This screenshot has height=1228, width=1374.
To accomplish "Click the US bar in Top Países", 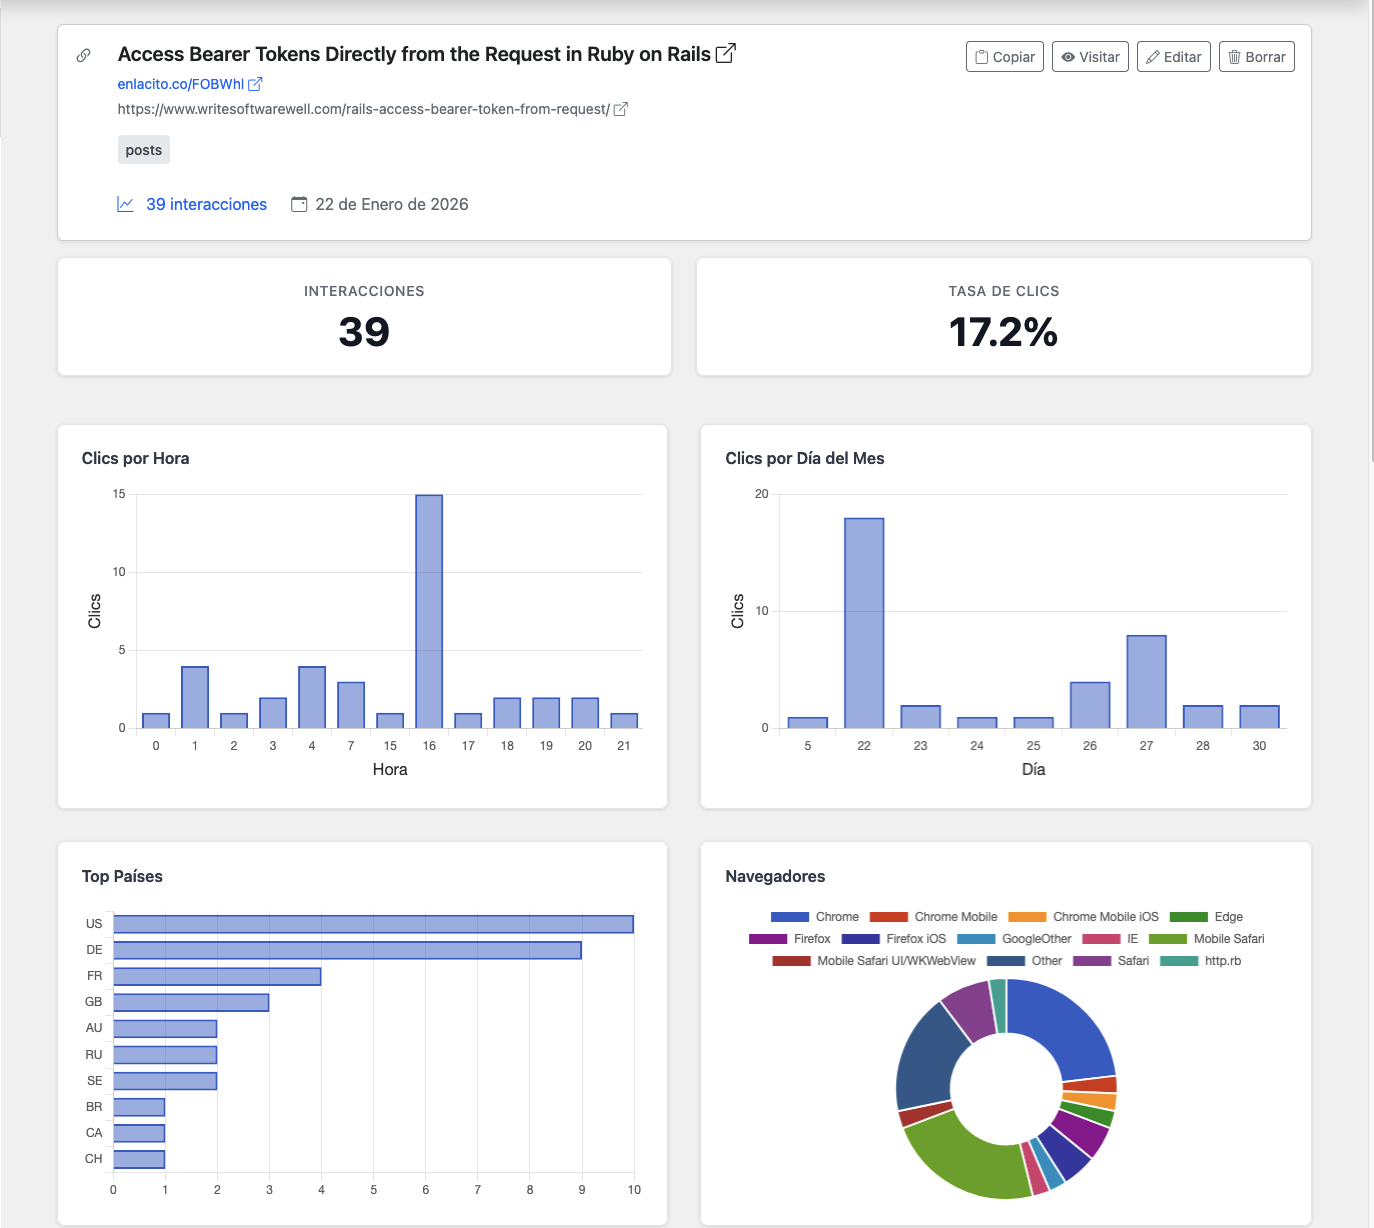I will 373,924.
